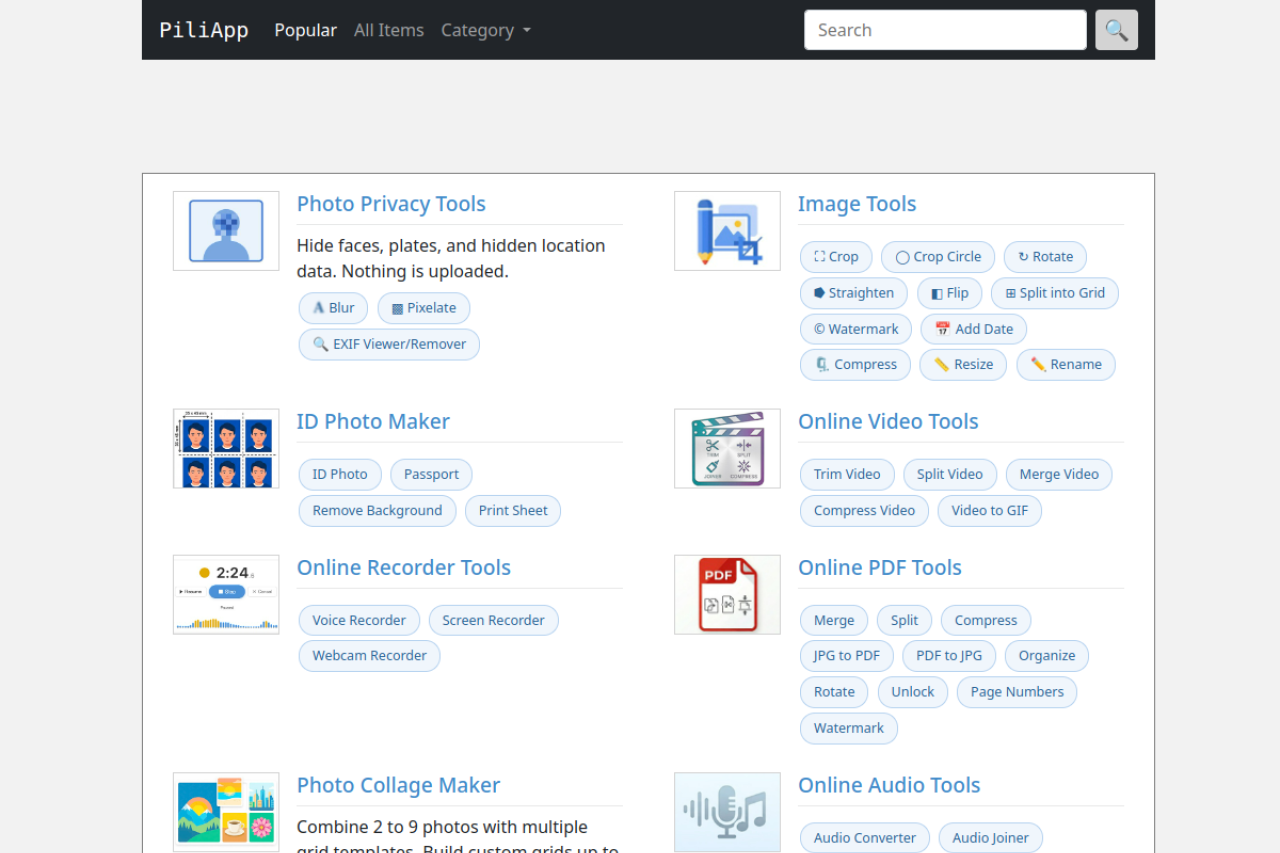Open the Online PDF Tools heading link
The image size is (1280, 853).
click(880, 567)
